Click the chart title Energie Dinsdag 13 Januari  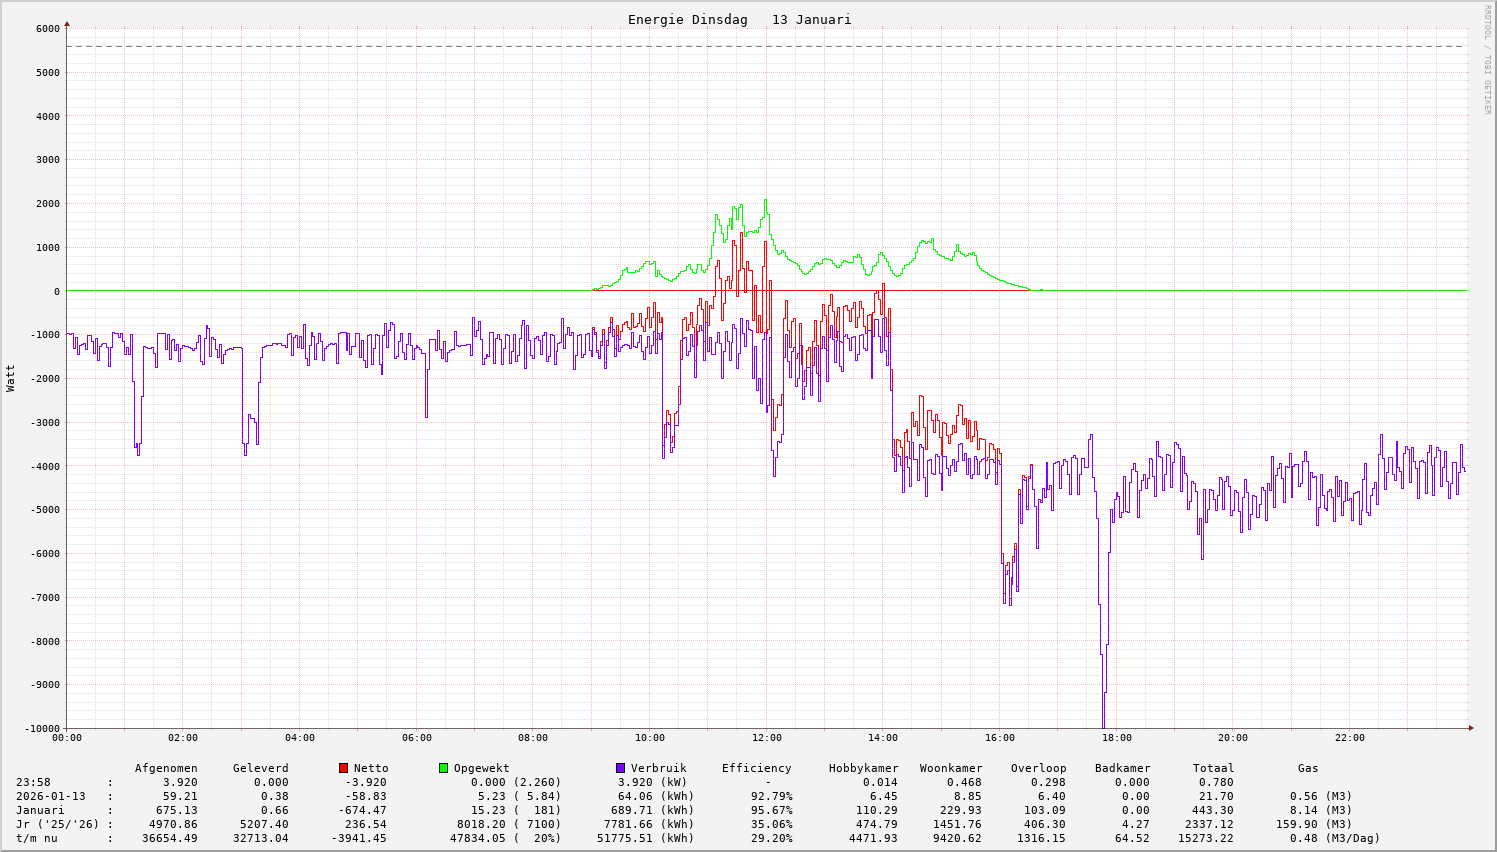(739, 20)
